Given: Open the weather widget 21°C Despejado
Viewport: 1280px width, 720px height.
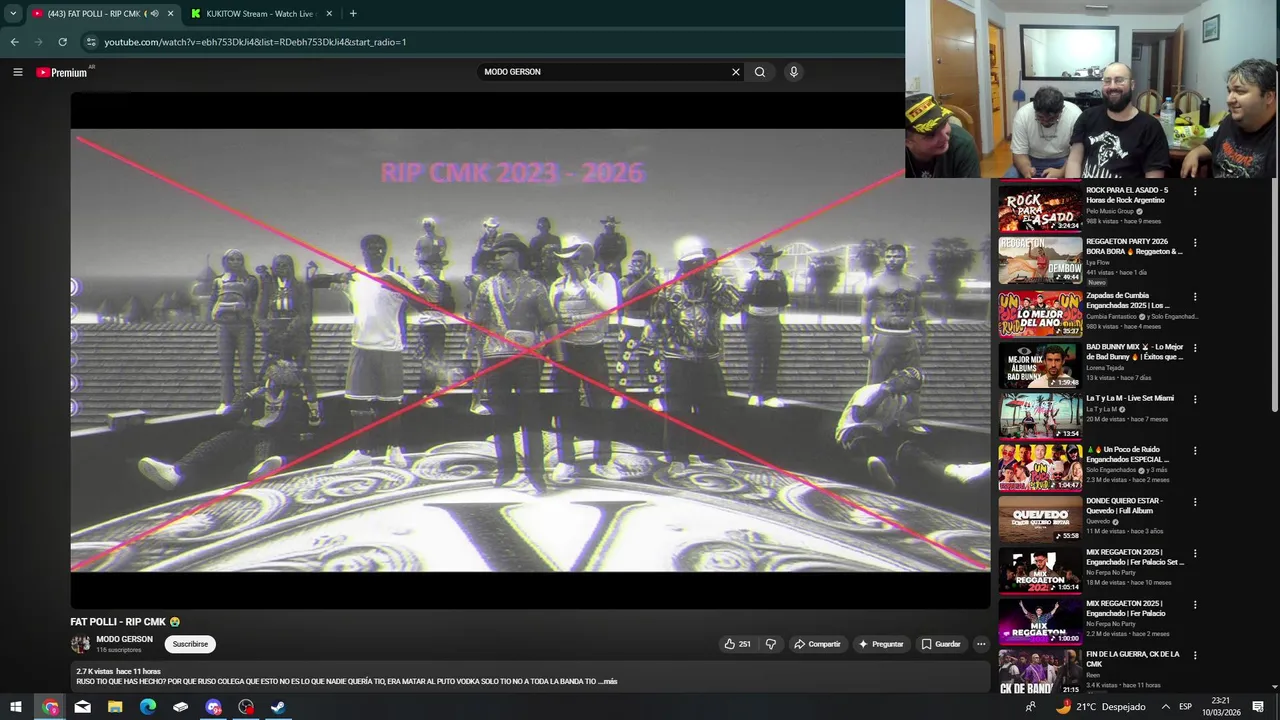Looking at the screenshot, I should point(1100,707).
